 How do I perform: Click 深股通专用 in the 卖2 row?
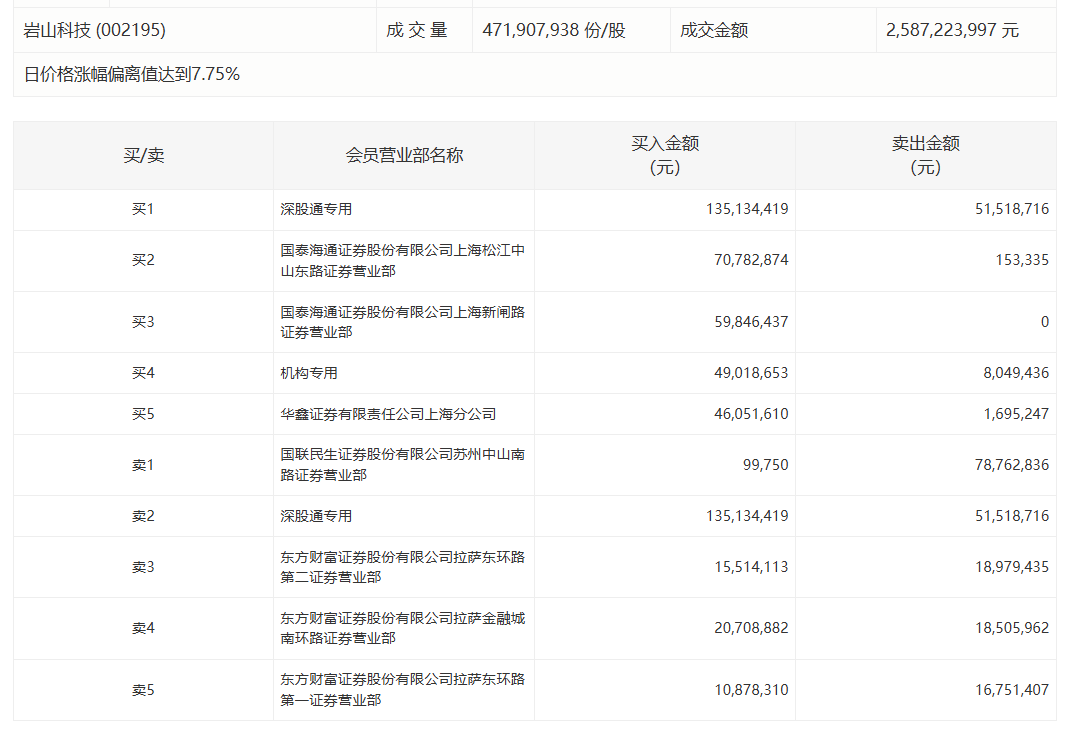pyautogui.click(x=316, y=516)
